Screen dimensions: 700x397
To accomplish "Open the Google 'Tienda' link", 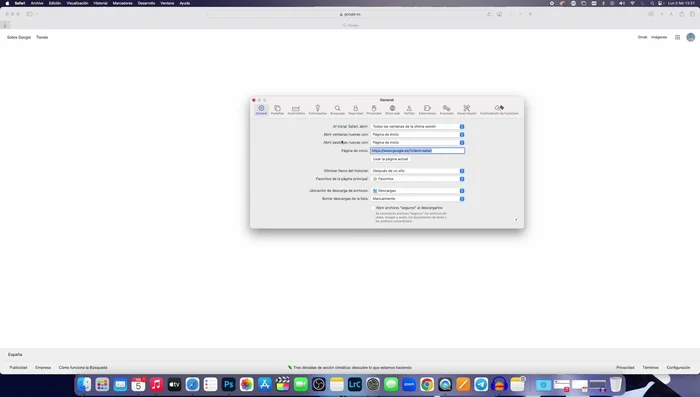I will pos(42,38).
